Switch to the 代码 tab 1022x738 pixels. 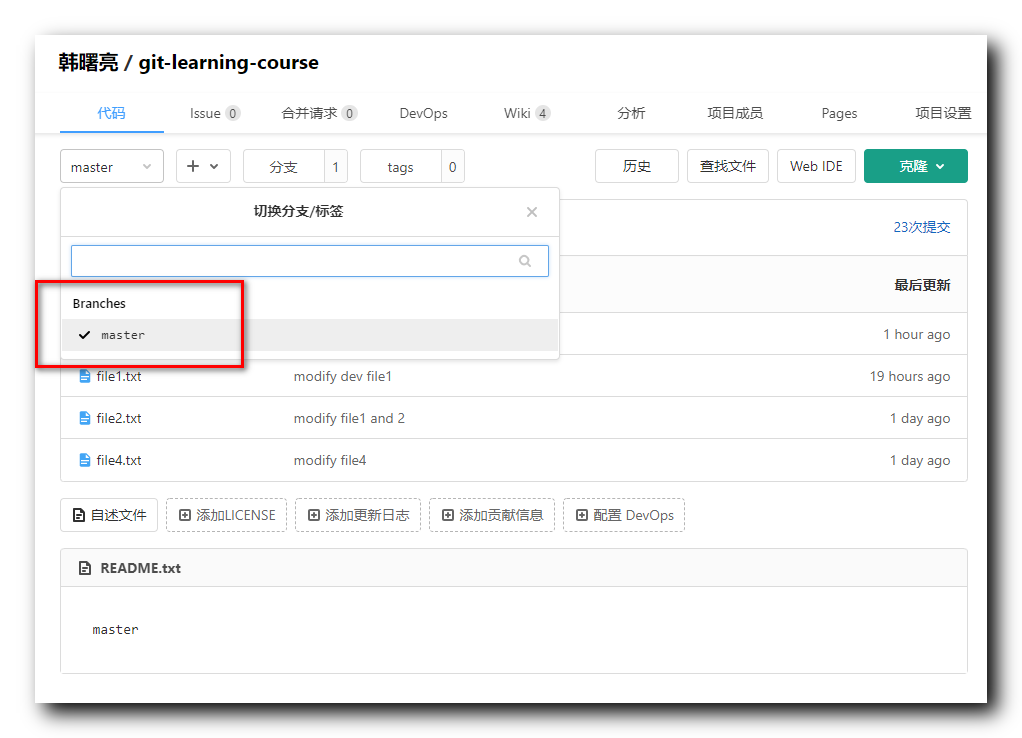coord(111,113)
